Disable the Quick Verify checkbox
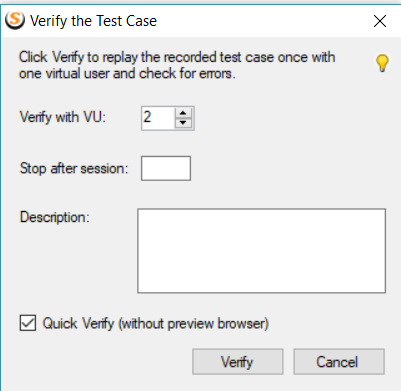Viewport: 401px width, 391px height. 28,323
